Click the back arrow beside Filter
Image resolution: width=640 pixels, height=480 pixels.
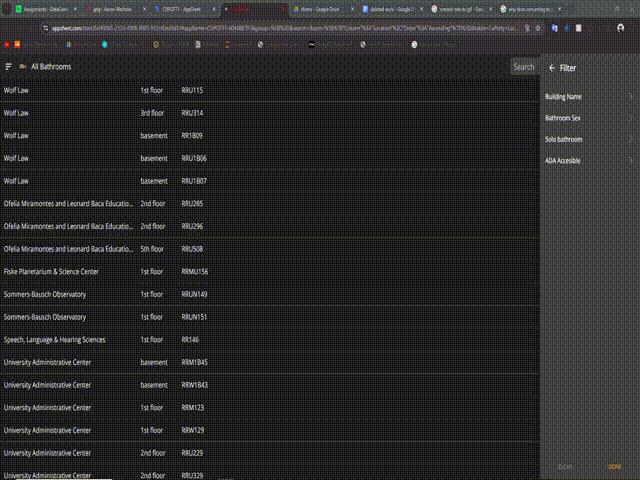(x=551, y=68)
